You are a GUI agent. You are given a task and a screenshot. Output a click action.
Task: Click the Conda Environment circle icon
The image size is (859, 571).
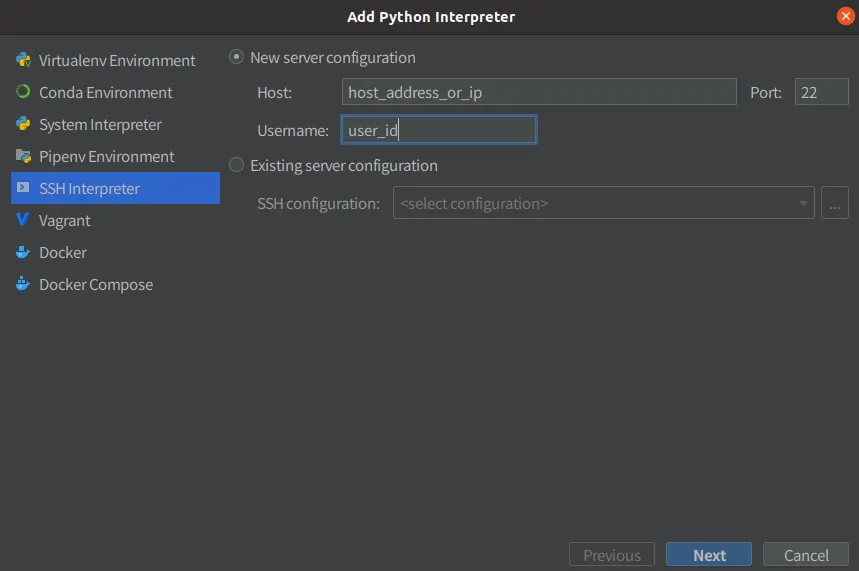point(22,92)
